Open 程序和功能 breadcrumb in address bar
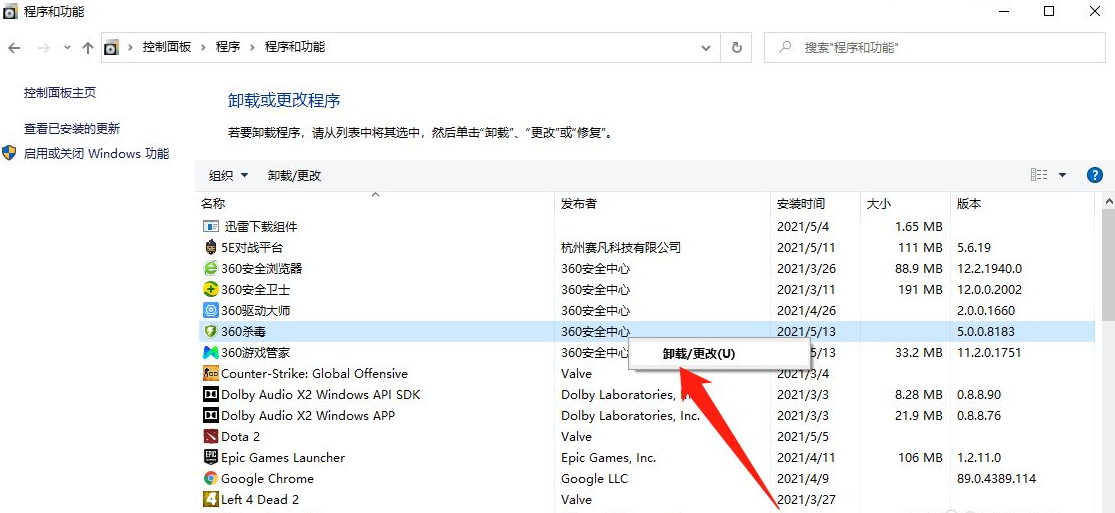 pyautogui.click(x=295, y=47)
